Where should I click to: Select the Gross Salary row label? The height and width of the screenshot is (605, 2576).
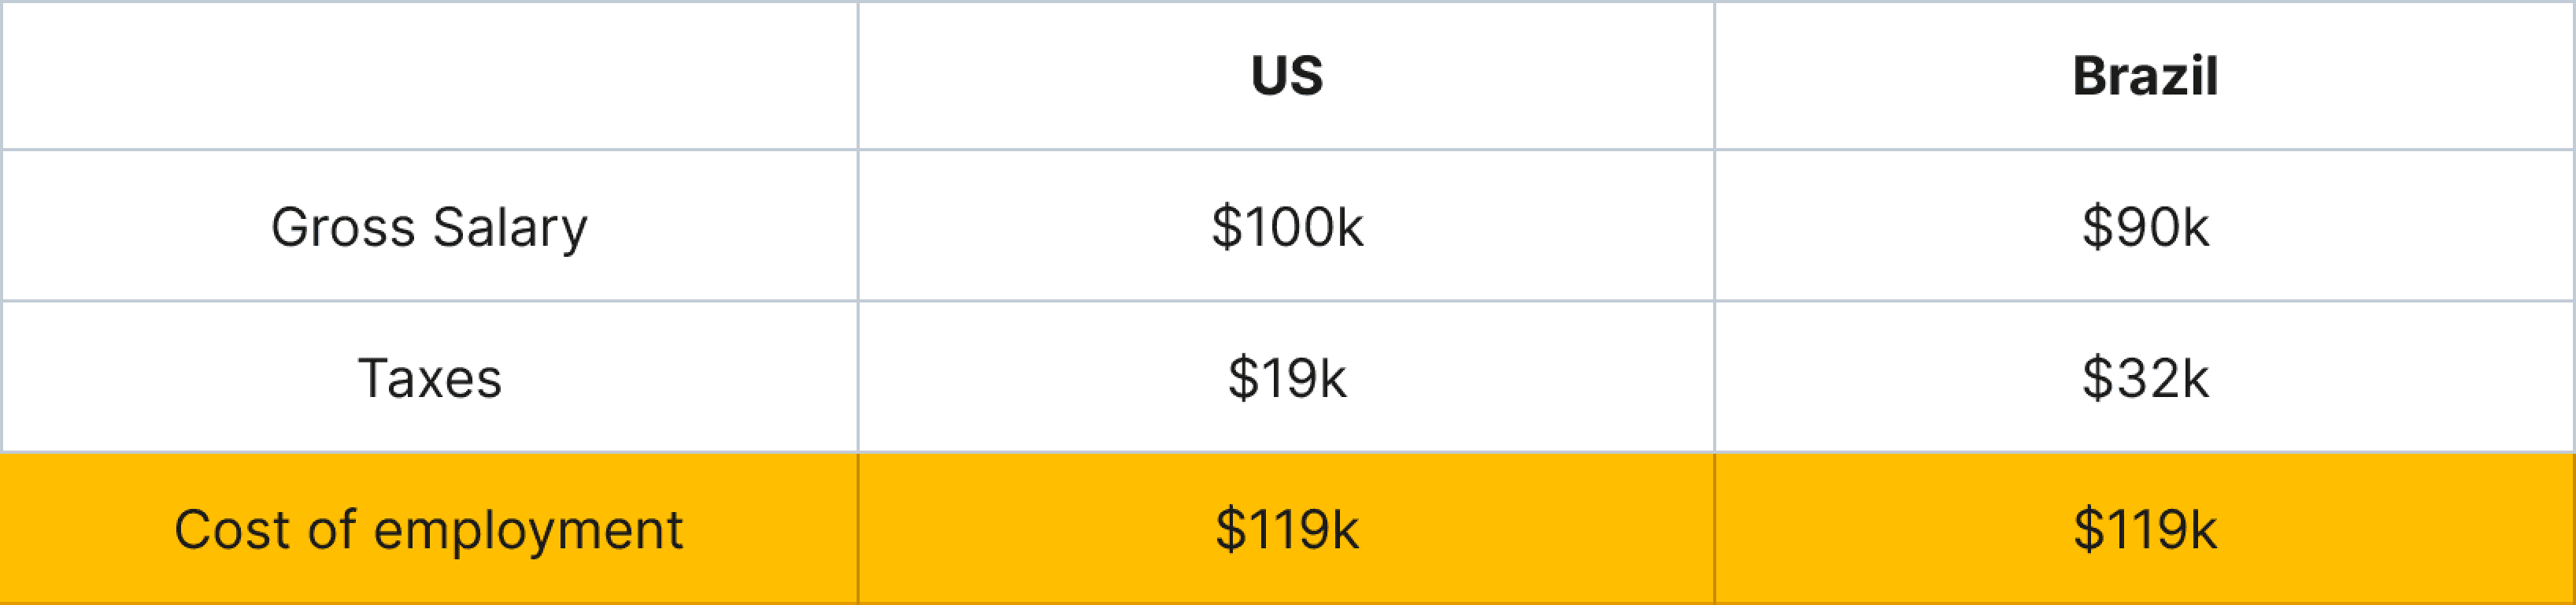pos(429,227)
